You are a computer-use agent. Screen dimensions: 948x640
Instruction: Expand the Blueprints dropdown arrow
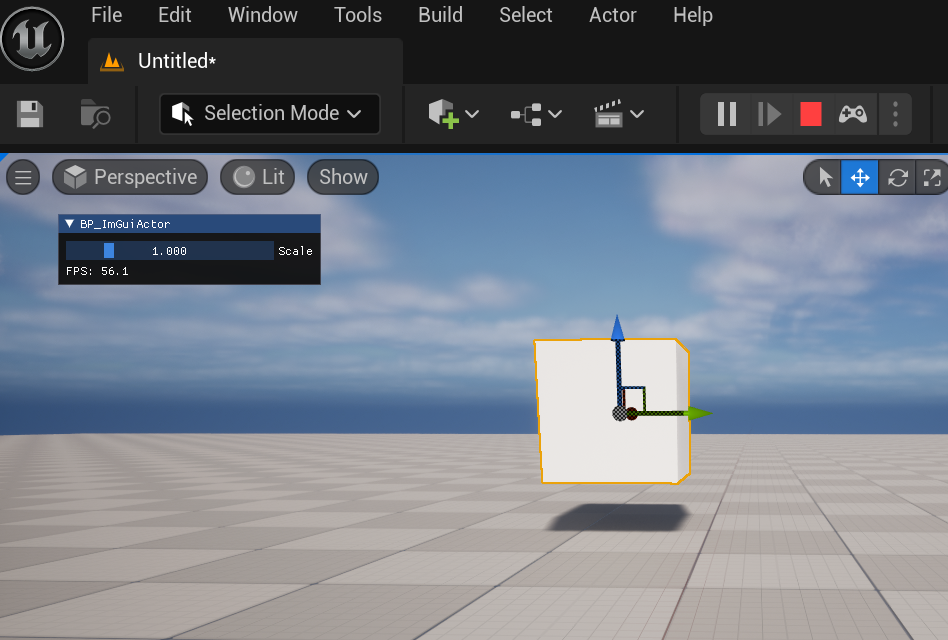click(x=555, y=114)
